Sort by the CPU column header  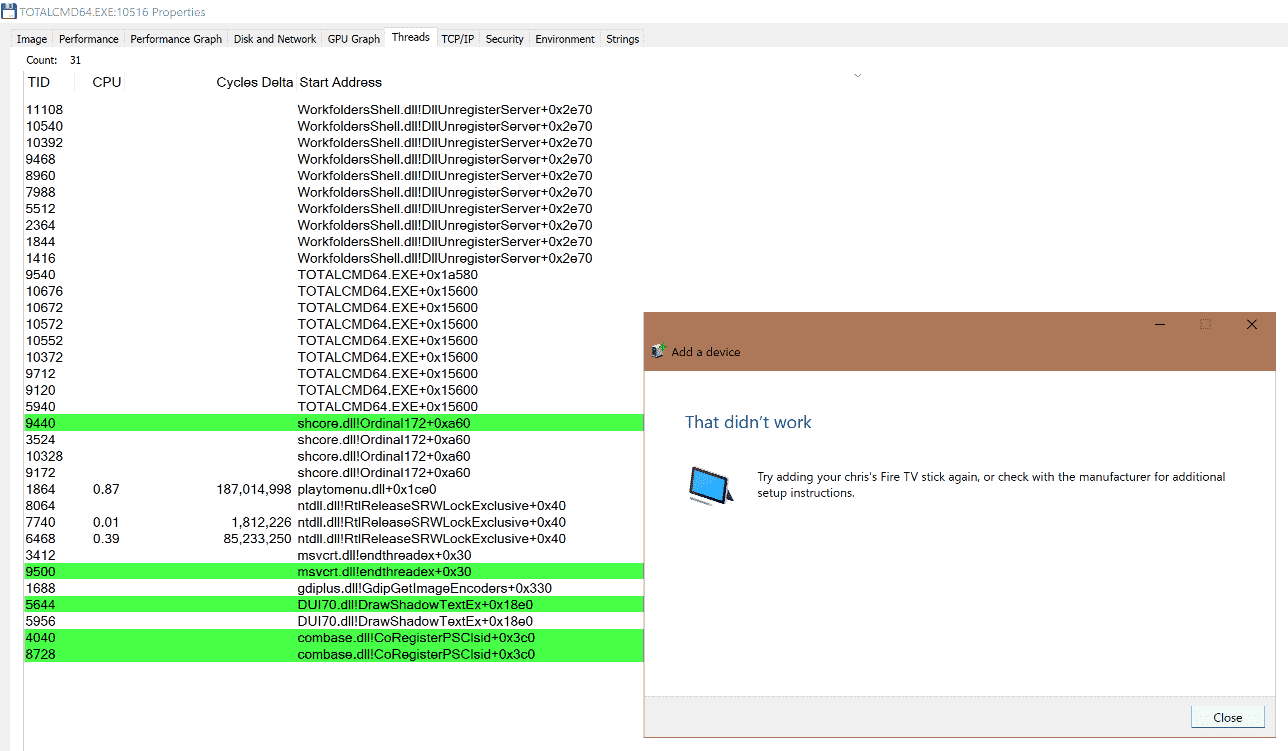pos(107,82)
